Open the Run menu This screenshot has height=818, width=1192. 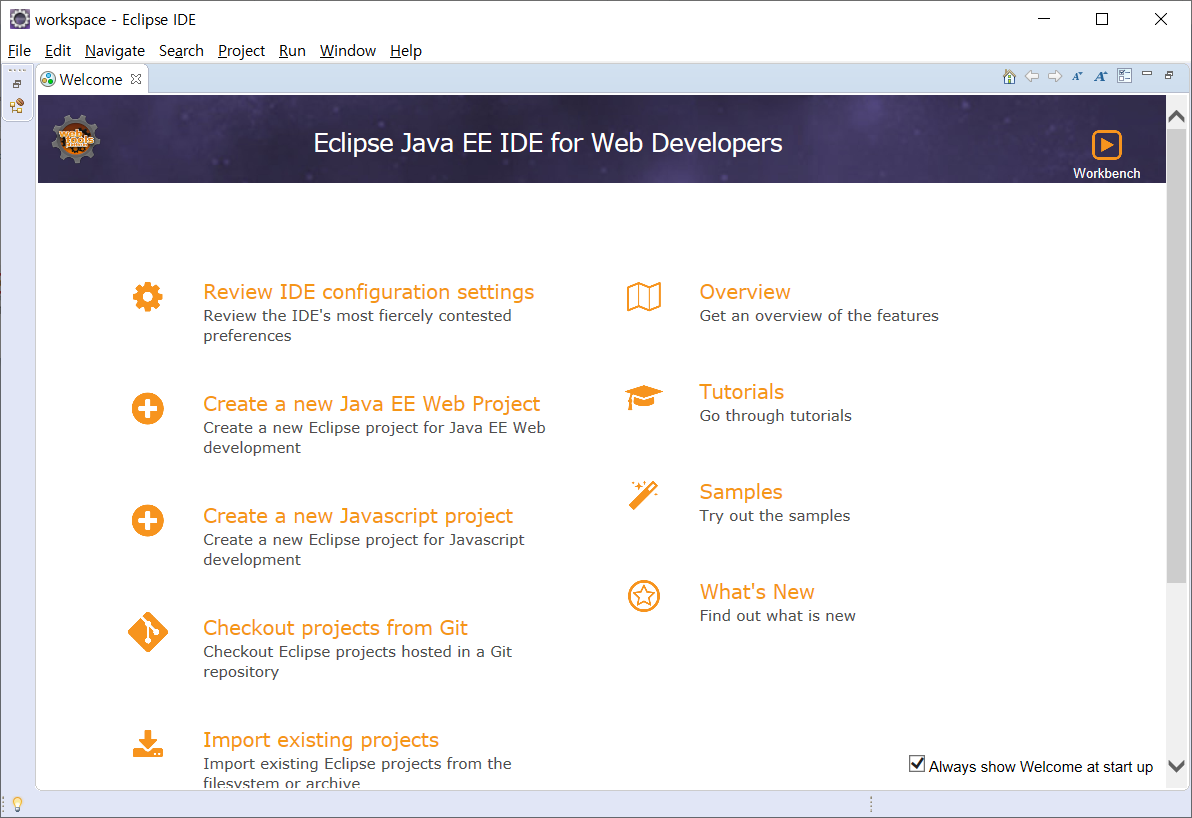tap(292, 51)
